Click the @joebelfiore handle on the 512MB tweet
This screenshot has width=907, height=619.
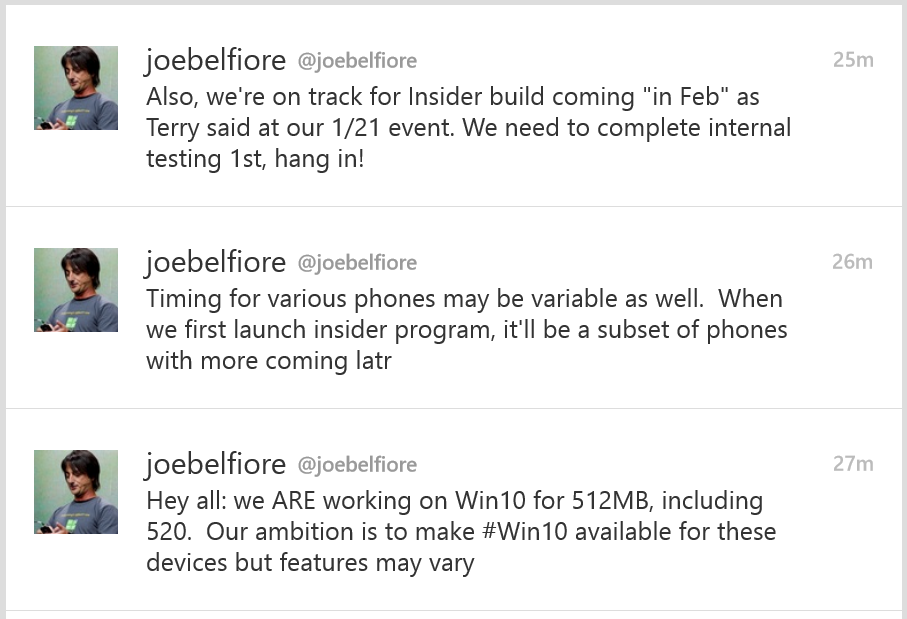[x=357, y=466]
